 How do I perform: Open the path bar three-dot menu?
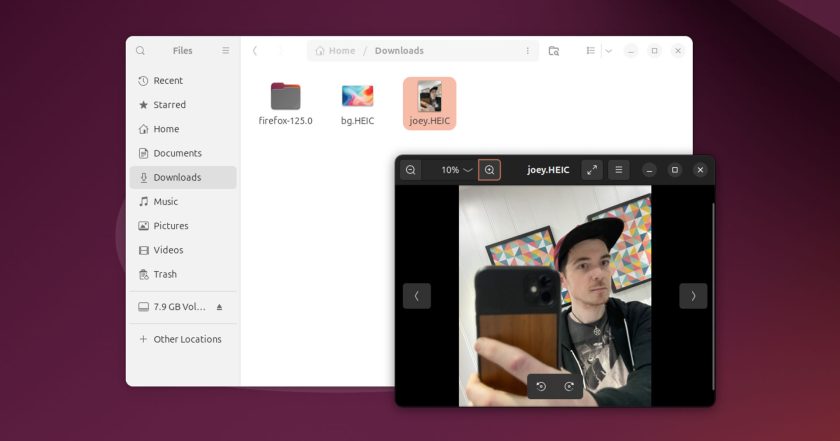[x=528, y=50]
